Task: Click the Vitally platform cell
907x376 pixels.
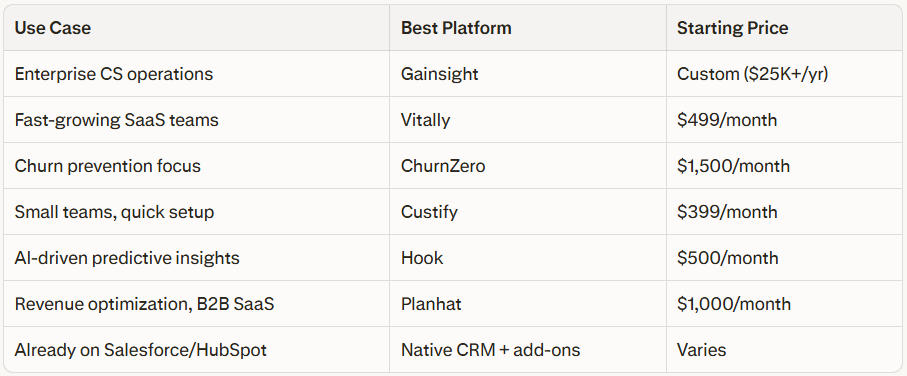Action: pyautogui.click(x=528, y=120)
